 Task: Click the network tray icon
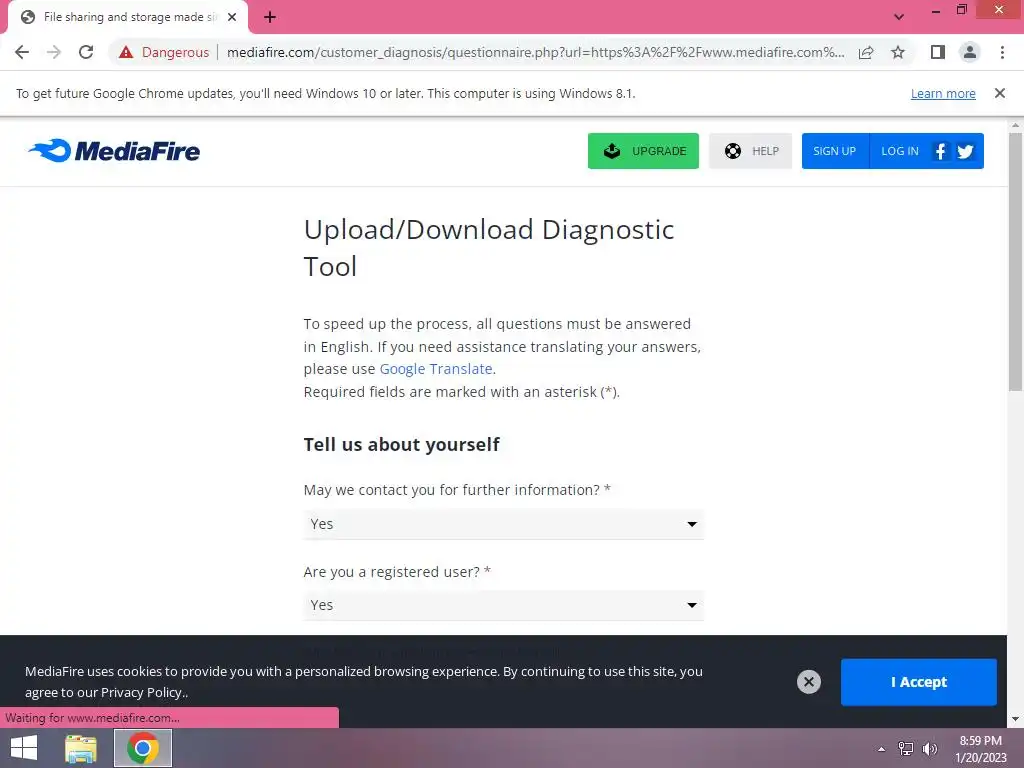click(906, 749)
